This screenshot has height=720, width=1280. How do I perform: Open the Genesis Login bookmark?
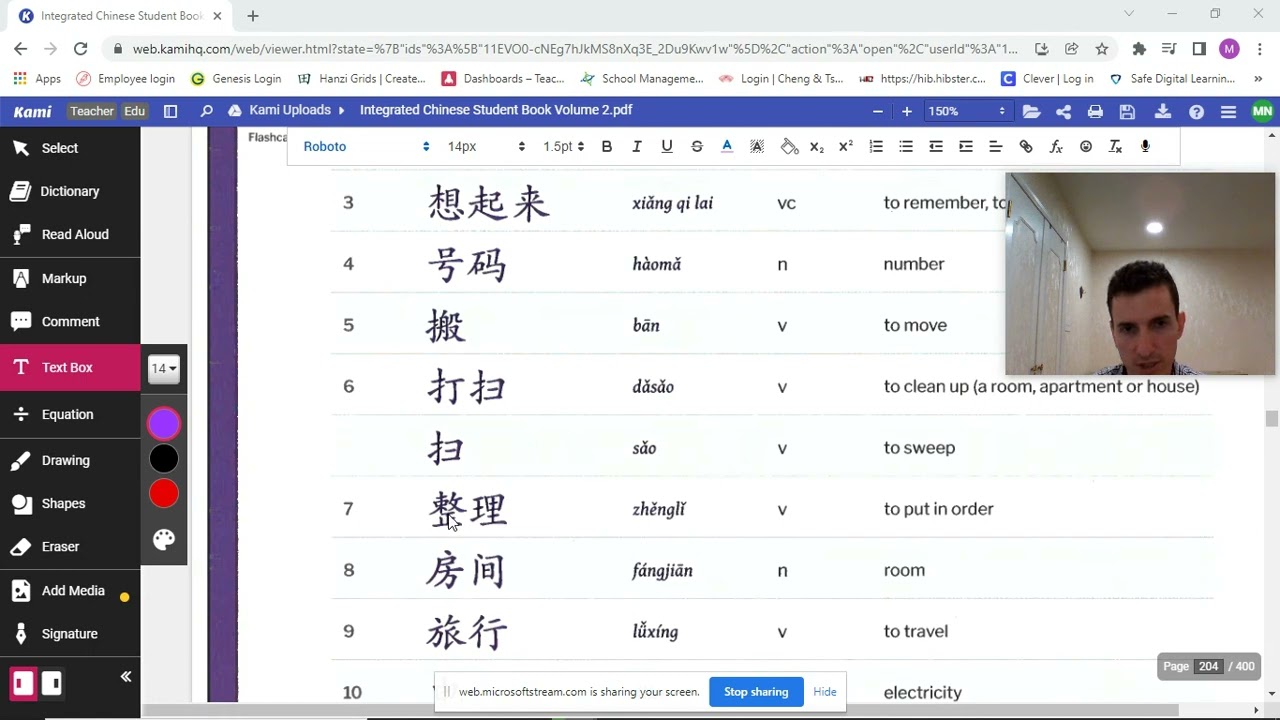click(x=235, y=79)
